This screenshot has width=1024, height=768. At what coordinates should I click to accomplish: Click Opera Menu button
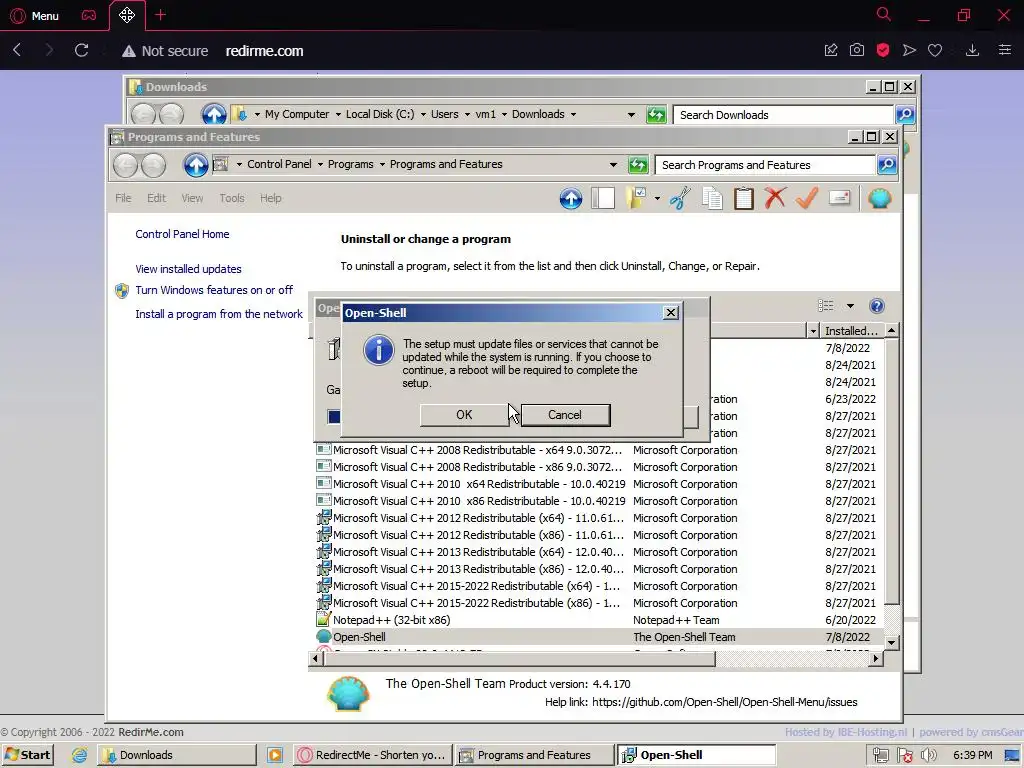[35, 16]
